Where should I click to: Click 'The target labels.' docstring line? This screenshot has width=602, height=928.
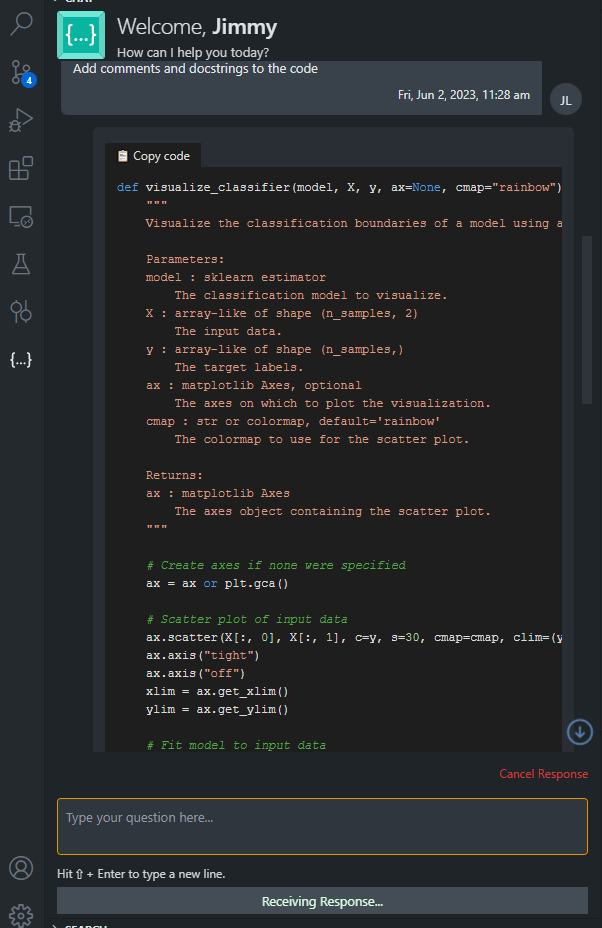pyautogui.click(x=239, y=367)
